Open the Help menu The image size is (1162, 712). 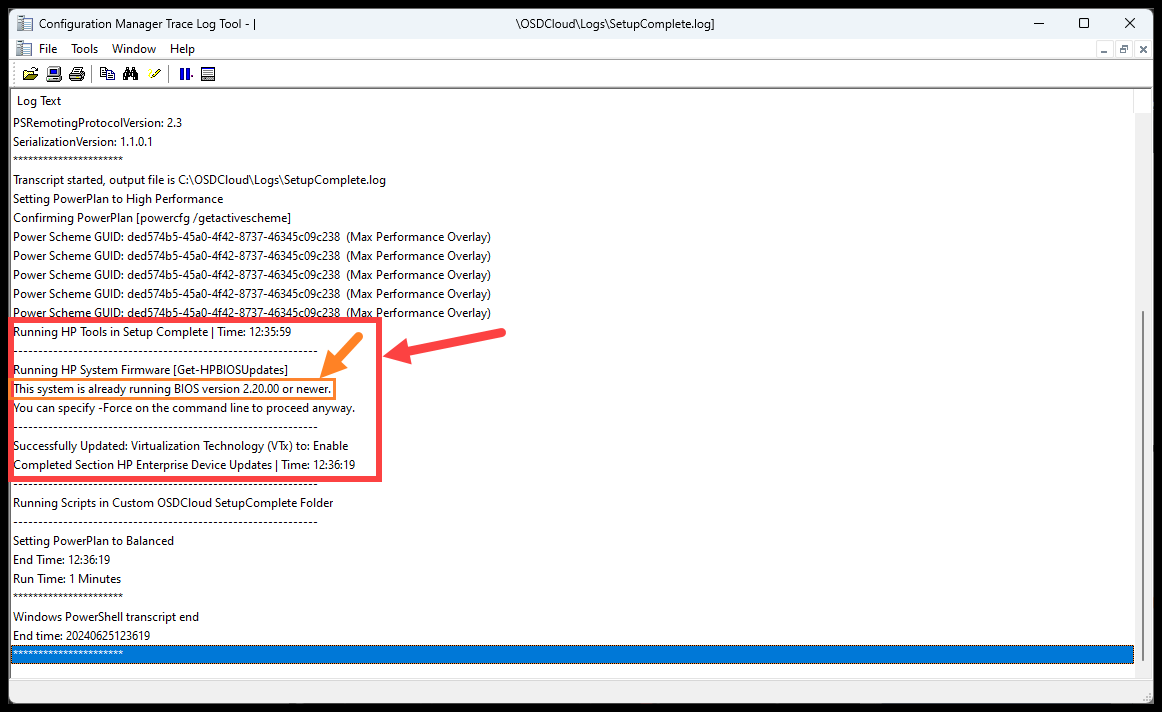[182, 49]
